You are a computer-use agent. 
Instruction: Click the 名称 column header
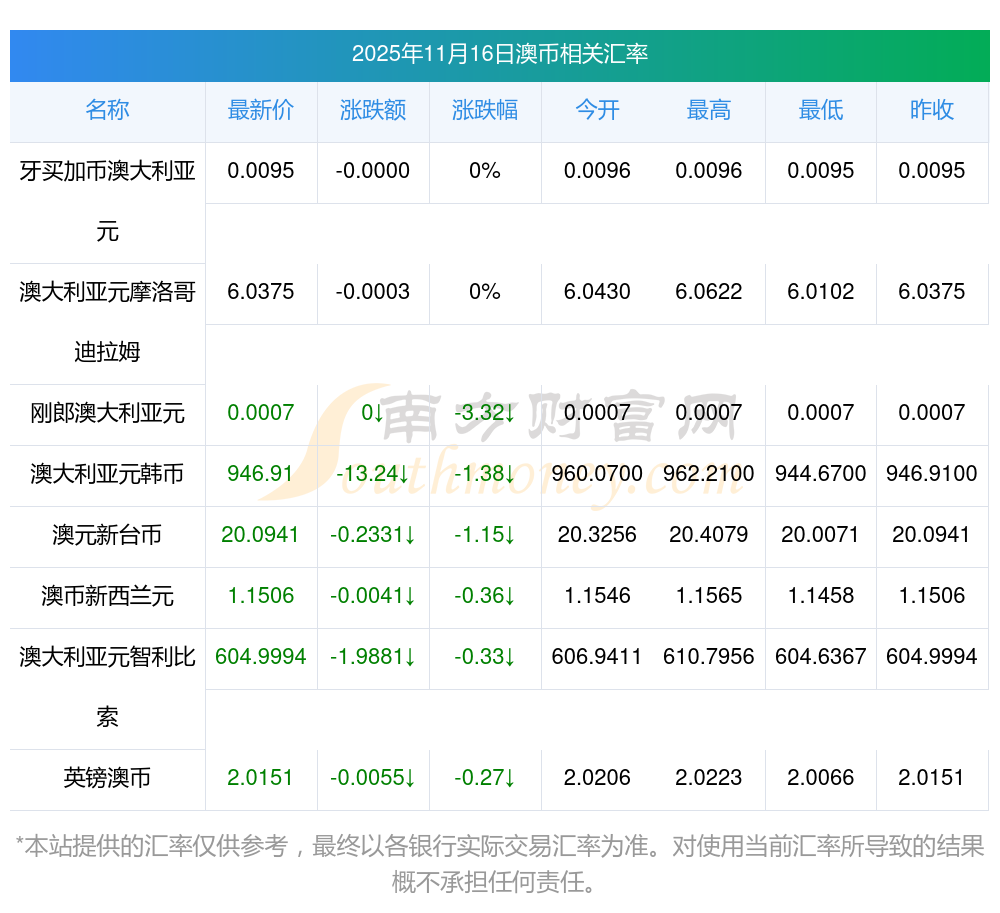pos(107,111)
